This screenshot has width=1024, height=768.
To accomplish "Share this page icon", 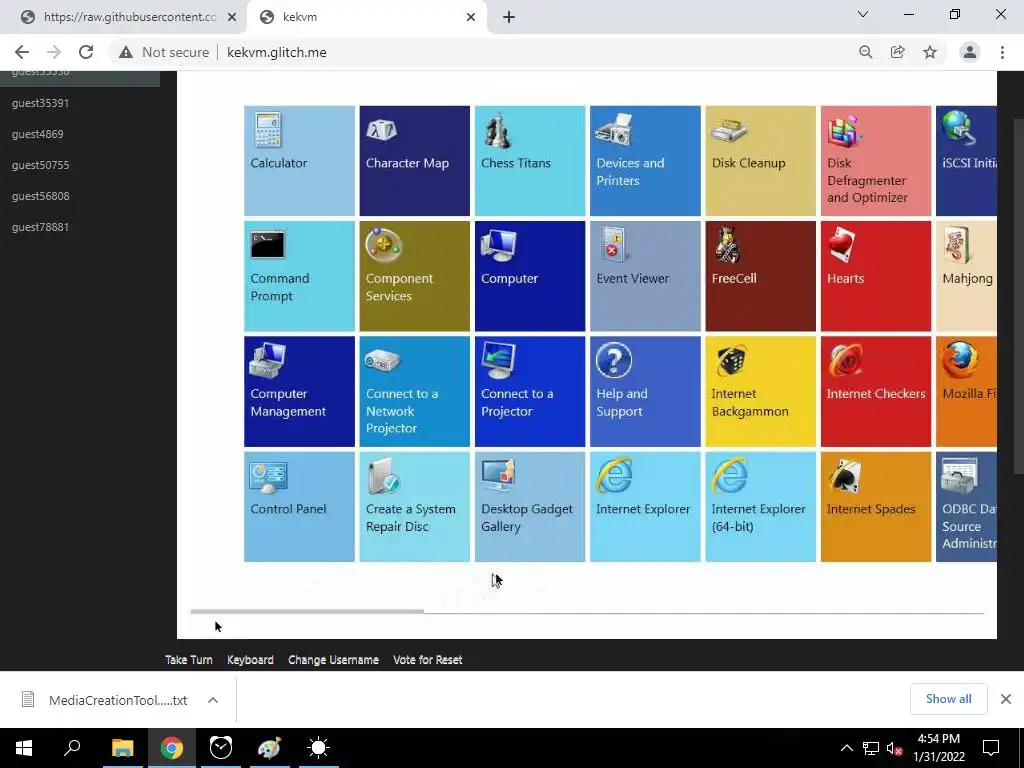I will [898, 52].
